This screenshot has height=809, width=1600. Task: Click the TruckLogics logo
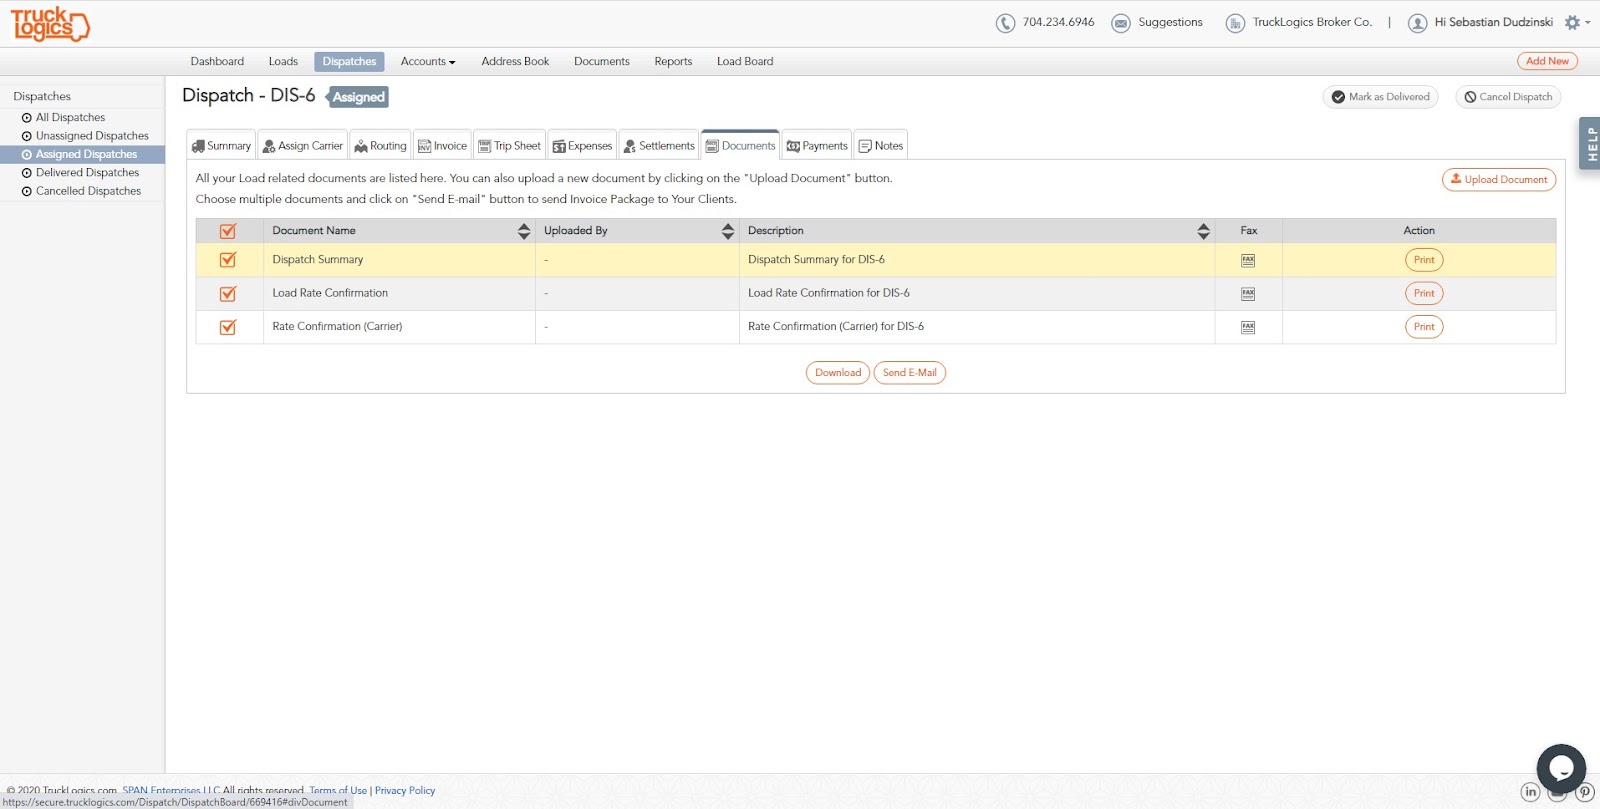click(x=50, y=24)
